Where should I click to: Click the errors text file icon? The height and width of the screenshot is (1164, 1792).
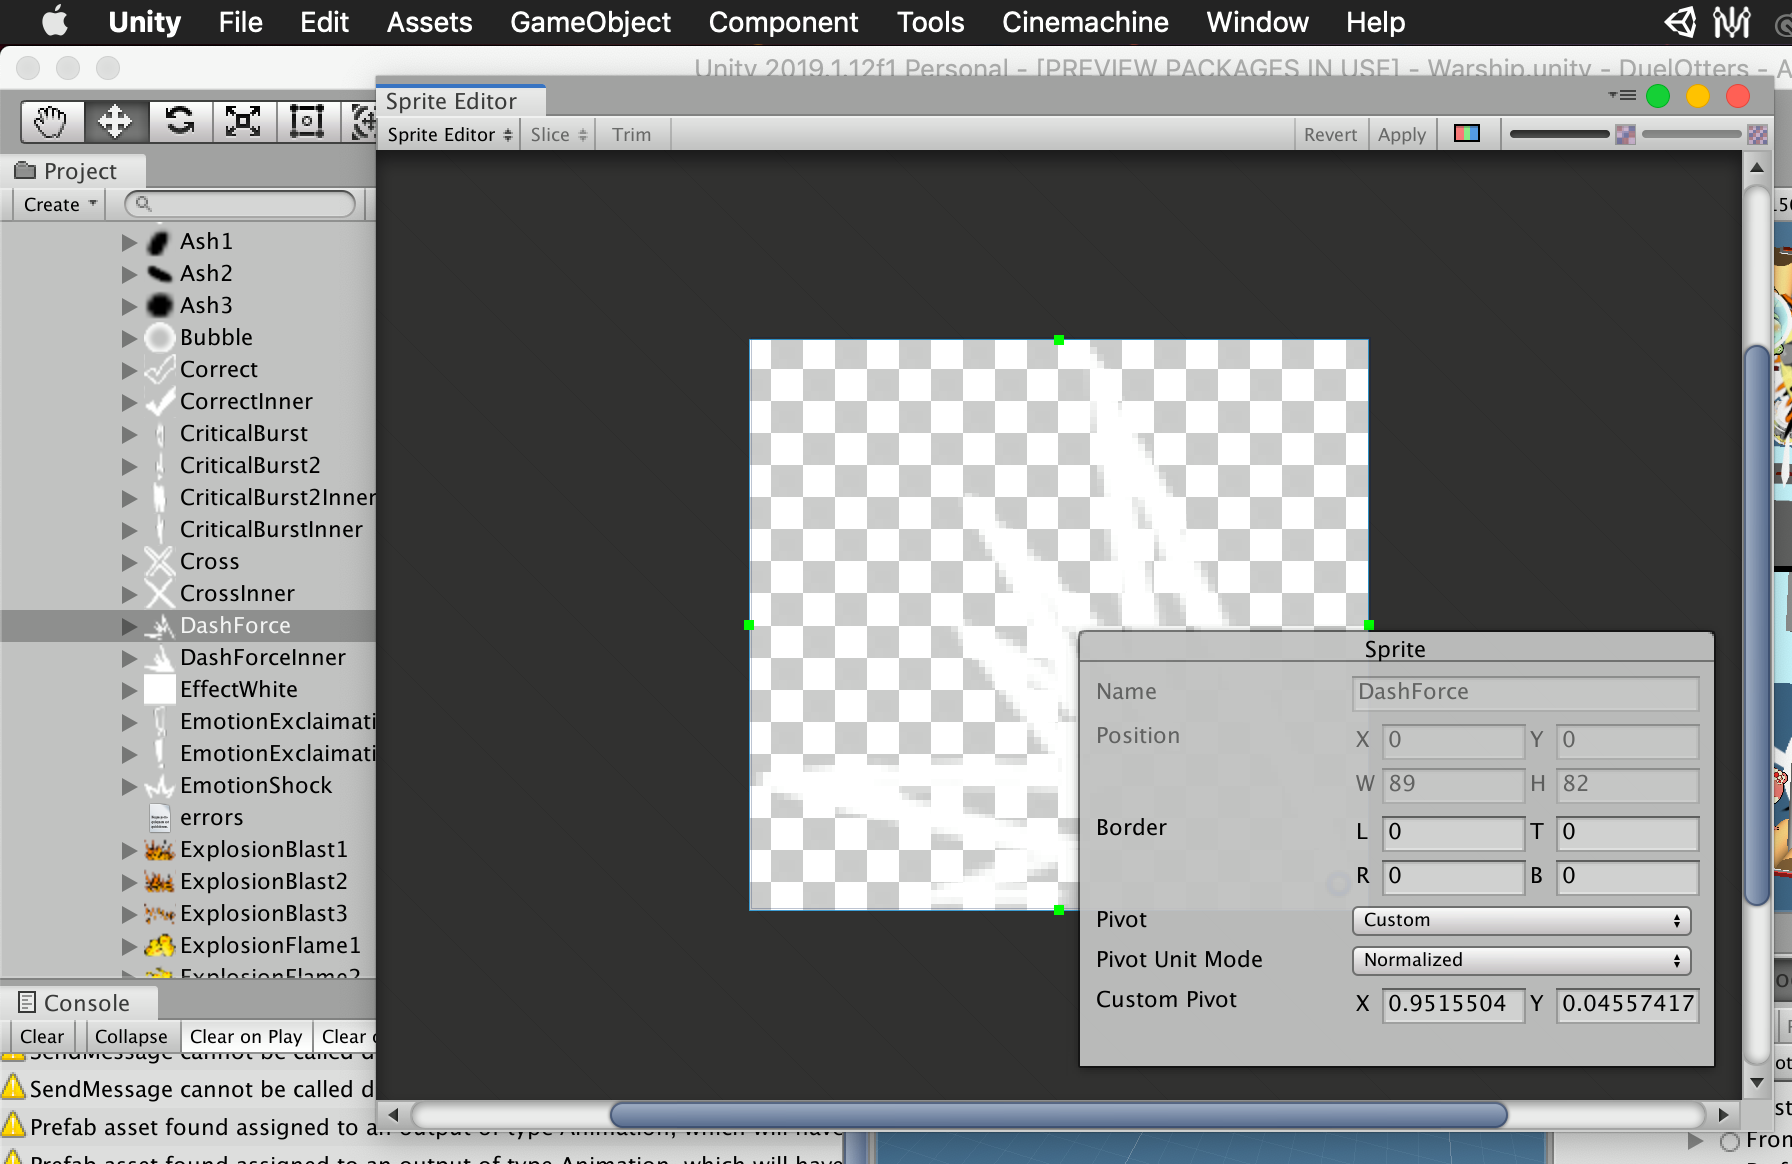[159, 818]
